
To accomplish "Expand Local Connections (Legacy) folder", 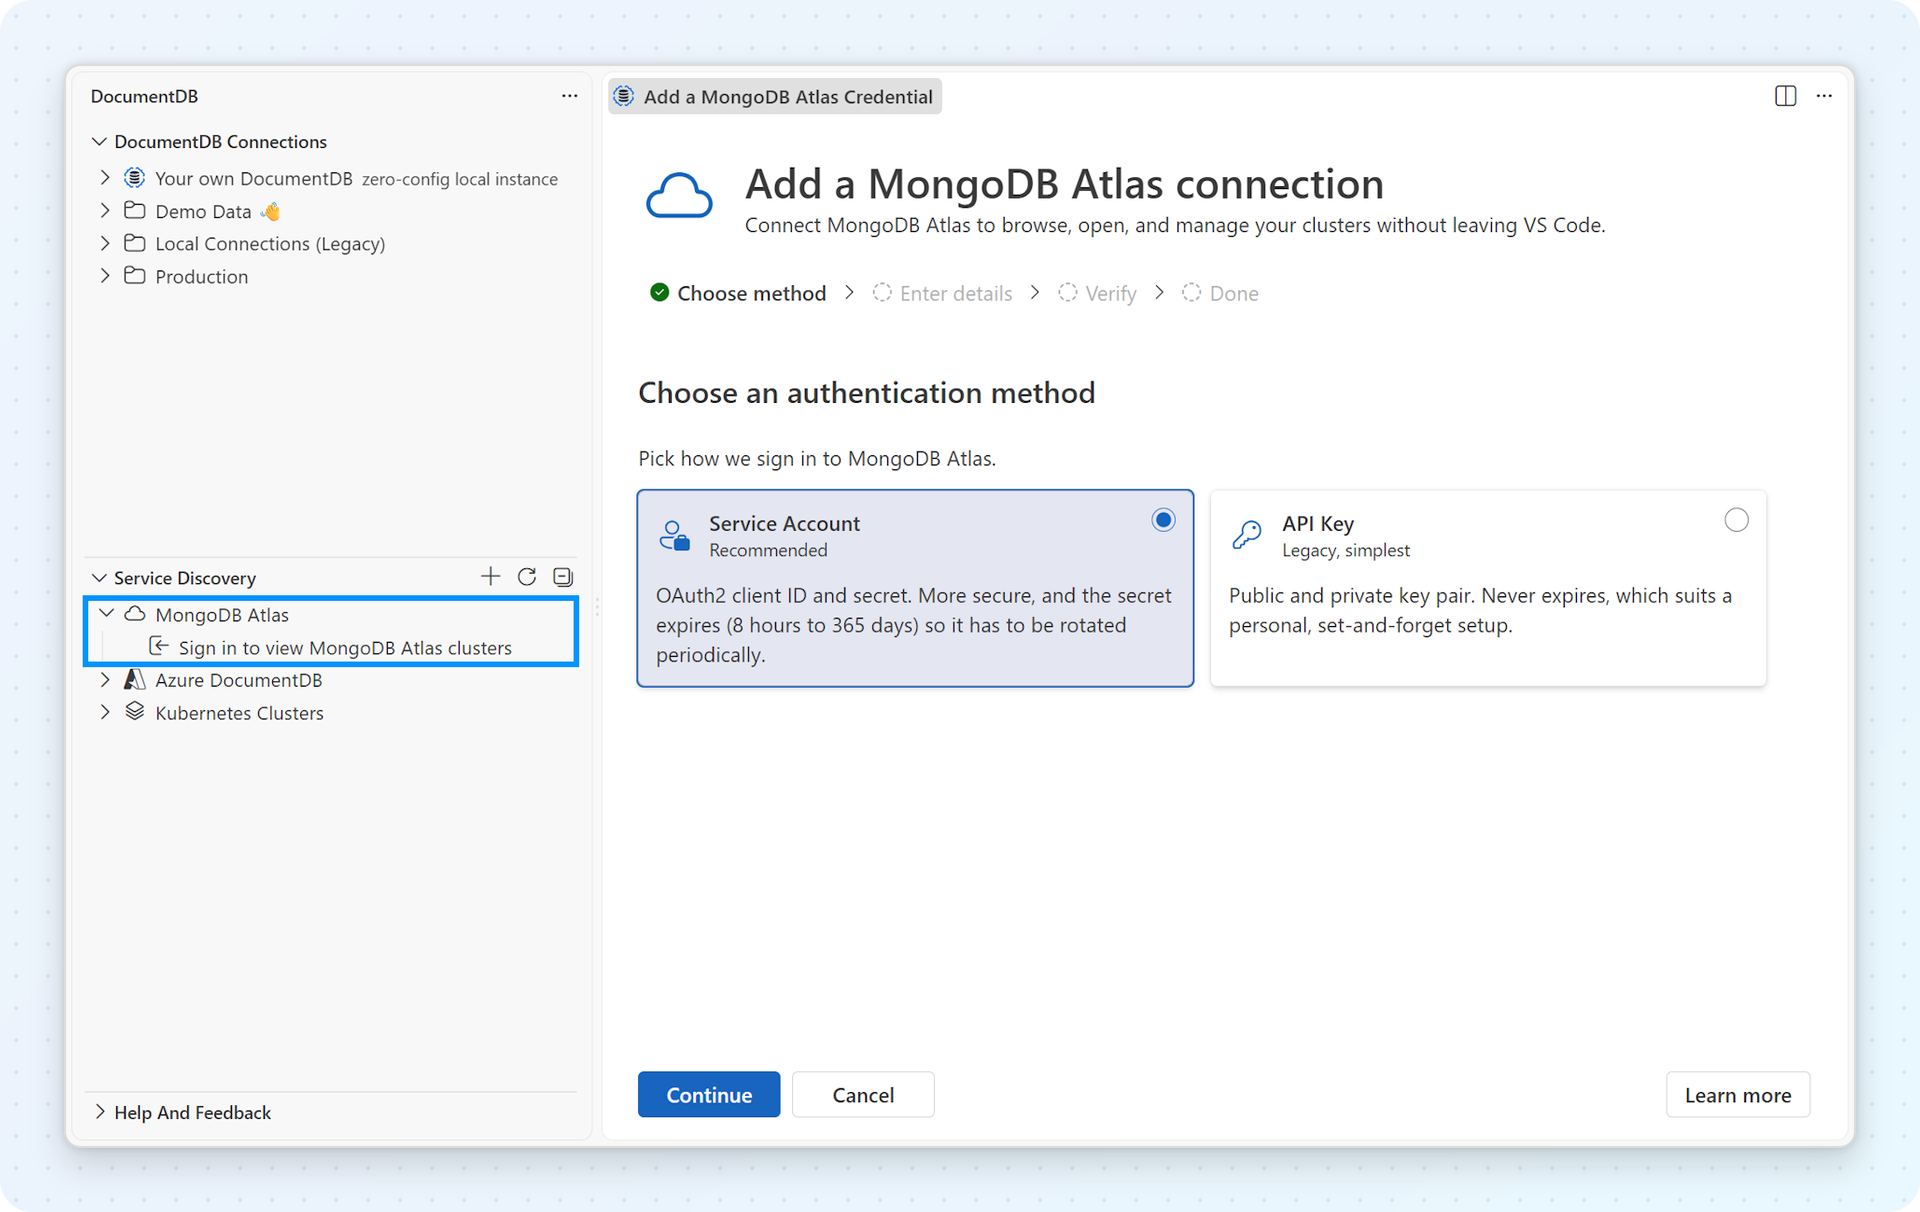I will pyautogui.click(x=105, y=243).
